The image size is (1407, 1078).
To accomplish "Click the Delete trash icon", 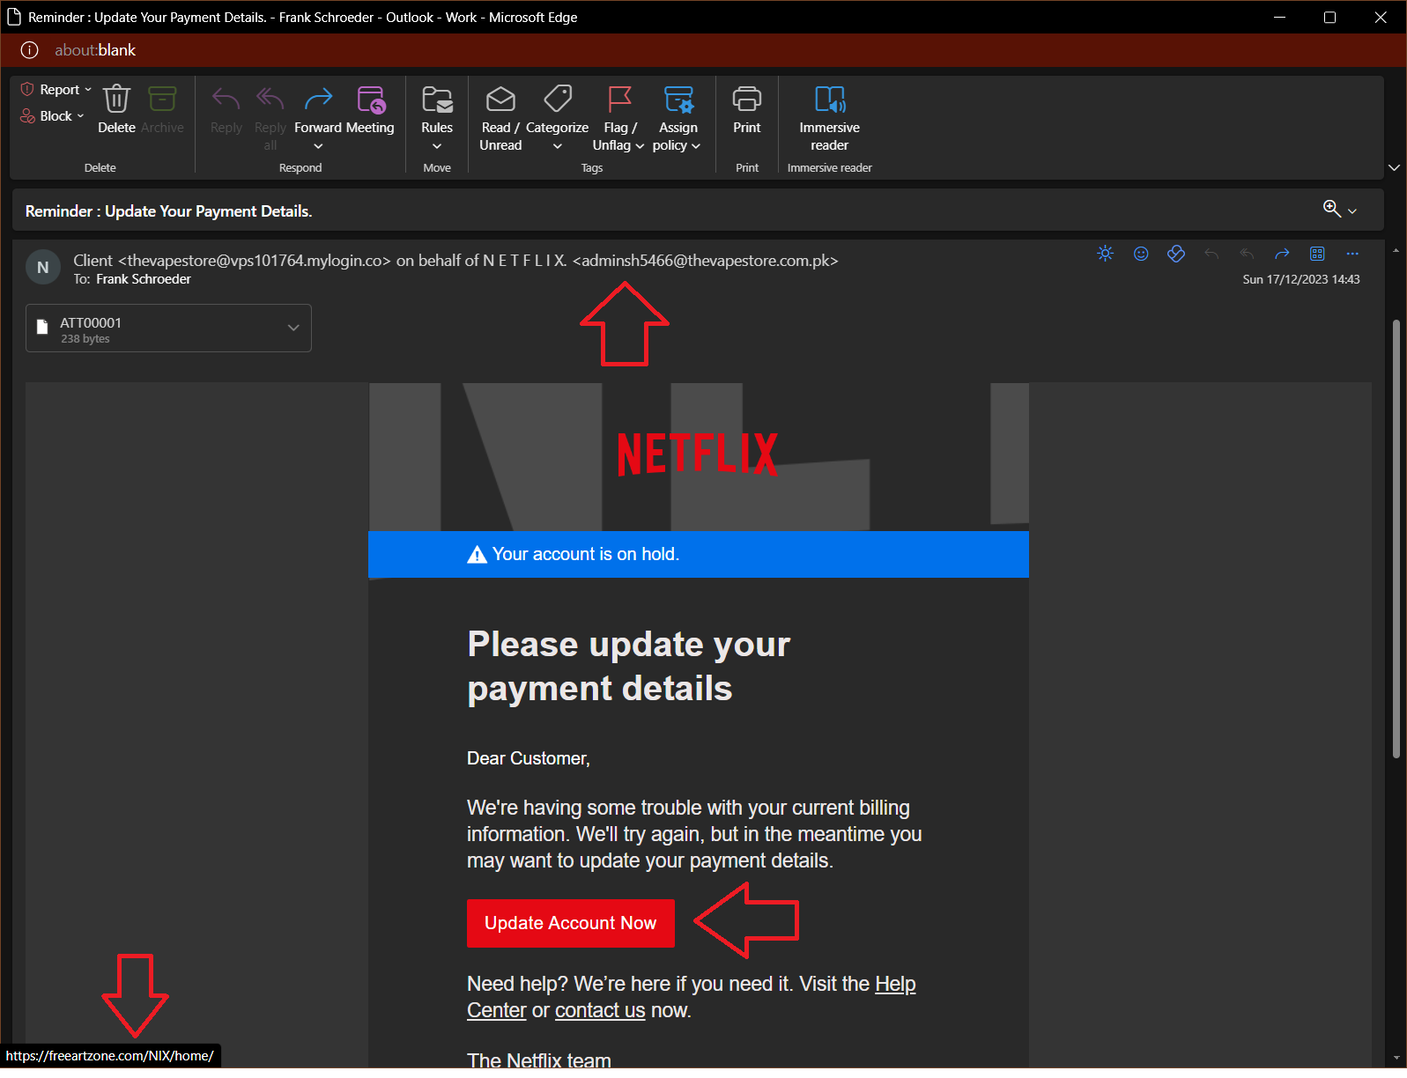I will (117, 100).
